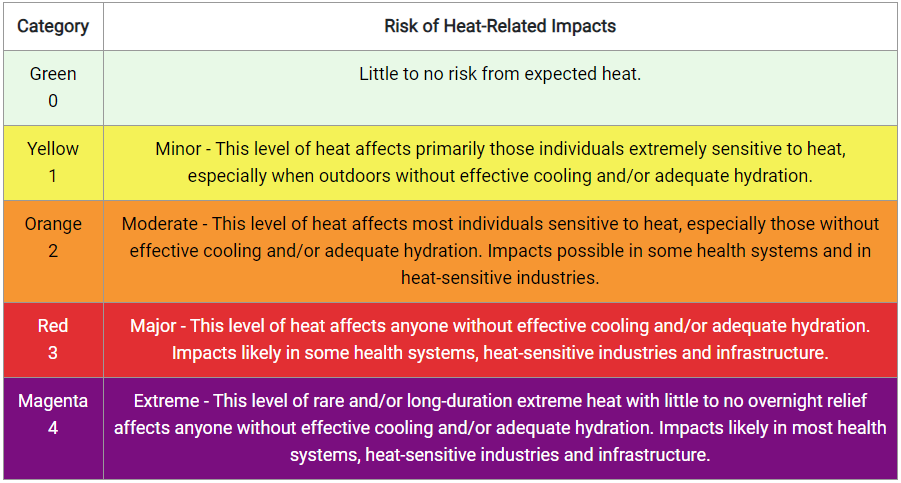
Task: Click the number 1 under Yellow
Action: pos(53,176)
